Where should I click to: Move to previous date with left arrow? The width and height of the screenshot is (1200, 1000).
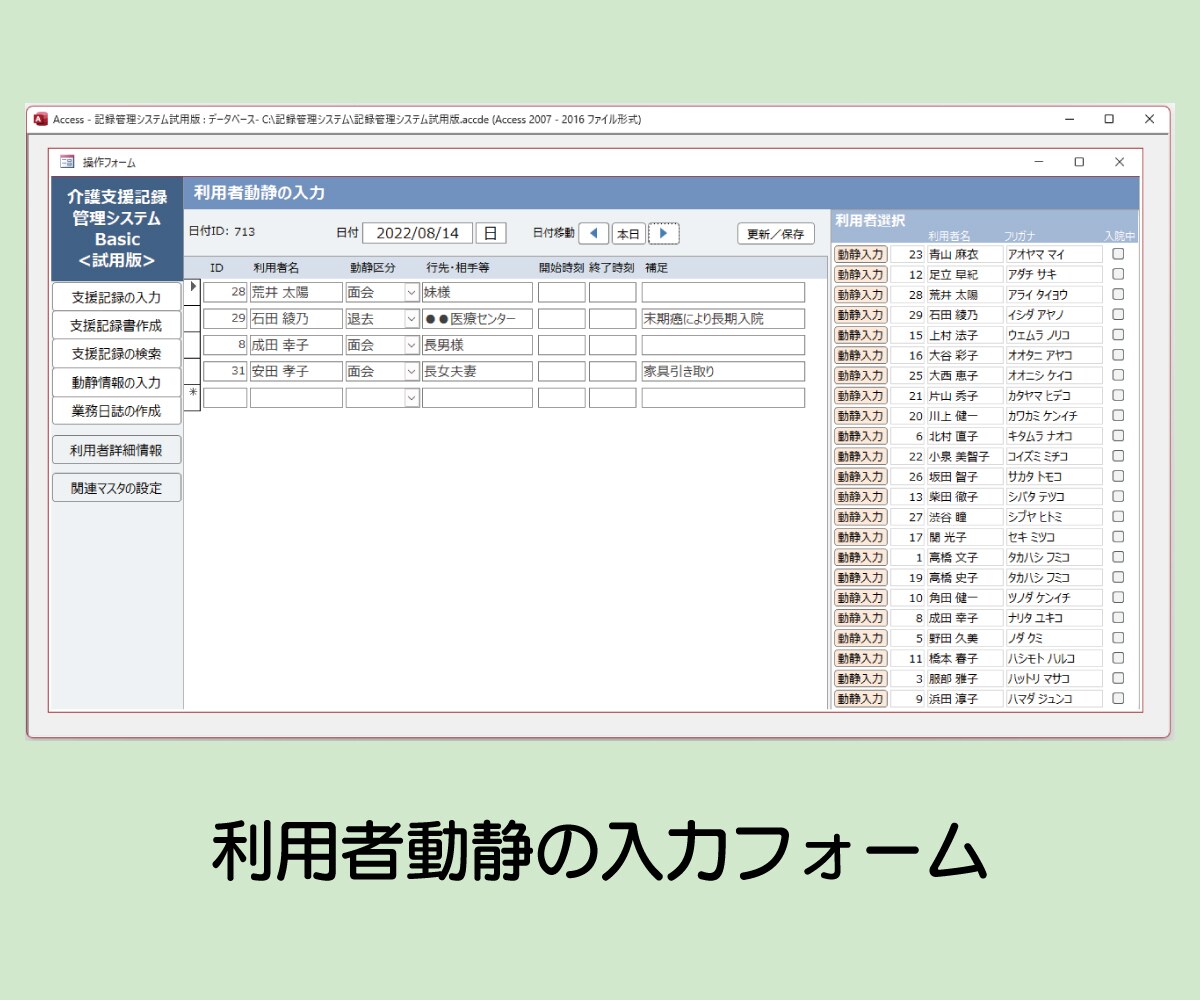tap(594, 233)
